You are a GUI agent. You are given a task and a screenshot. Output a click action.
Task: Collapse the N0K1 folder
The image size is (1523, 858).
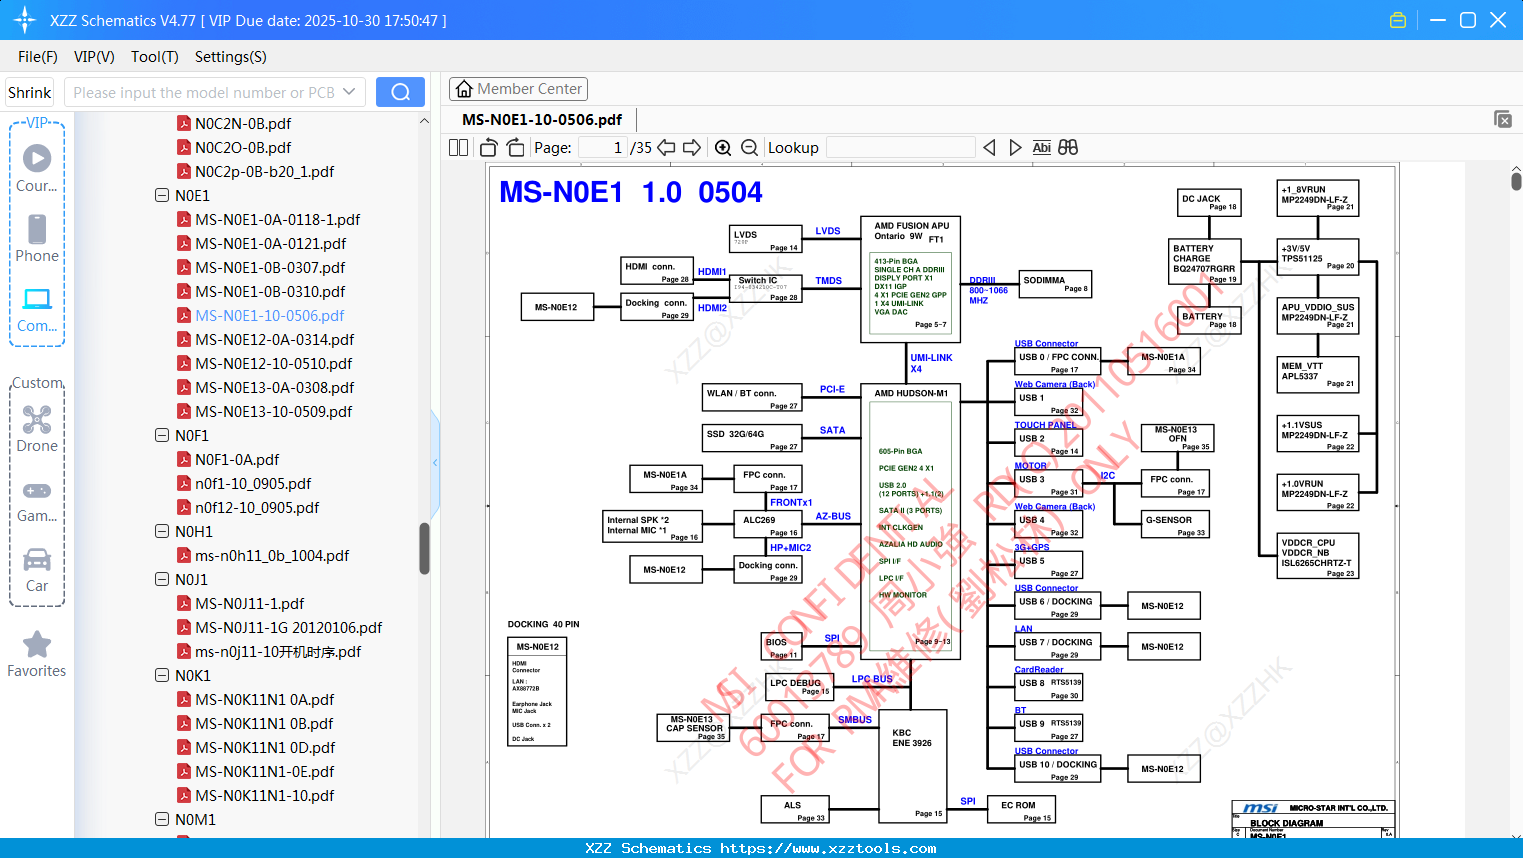(x=162, y=675)
